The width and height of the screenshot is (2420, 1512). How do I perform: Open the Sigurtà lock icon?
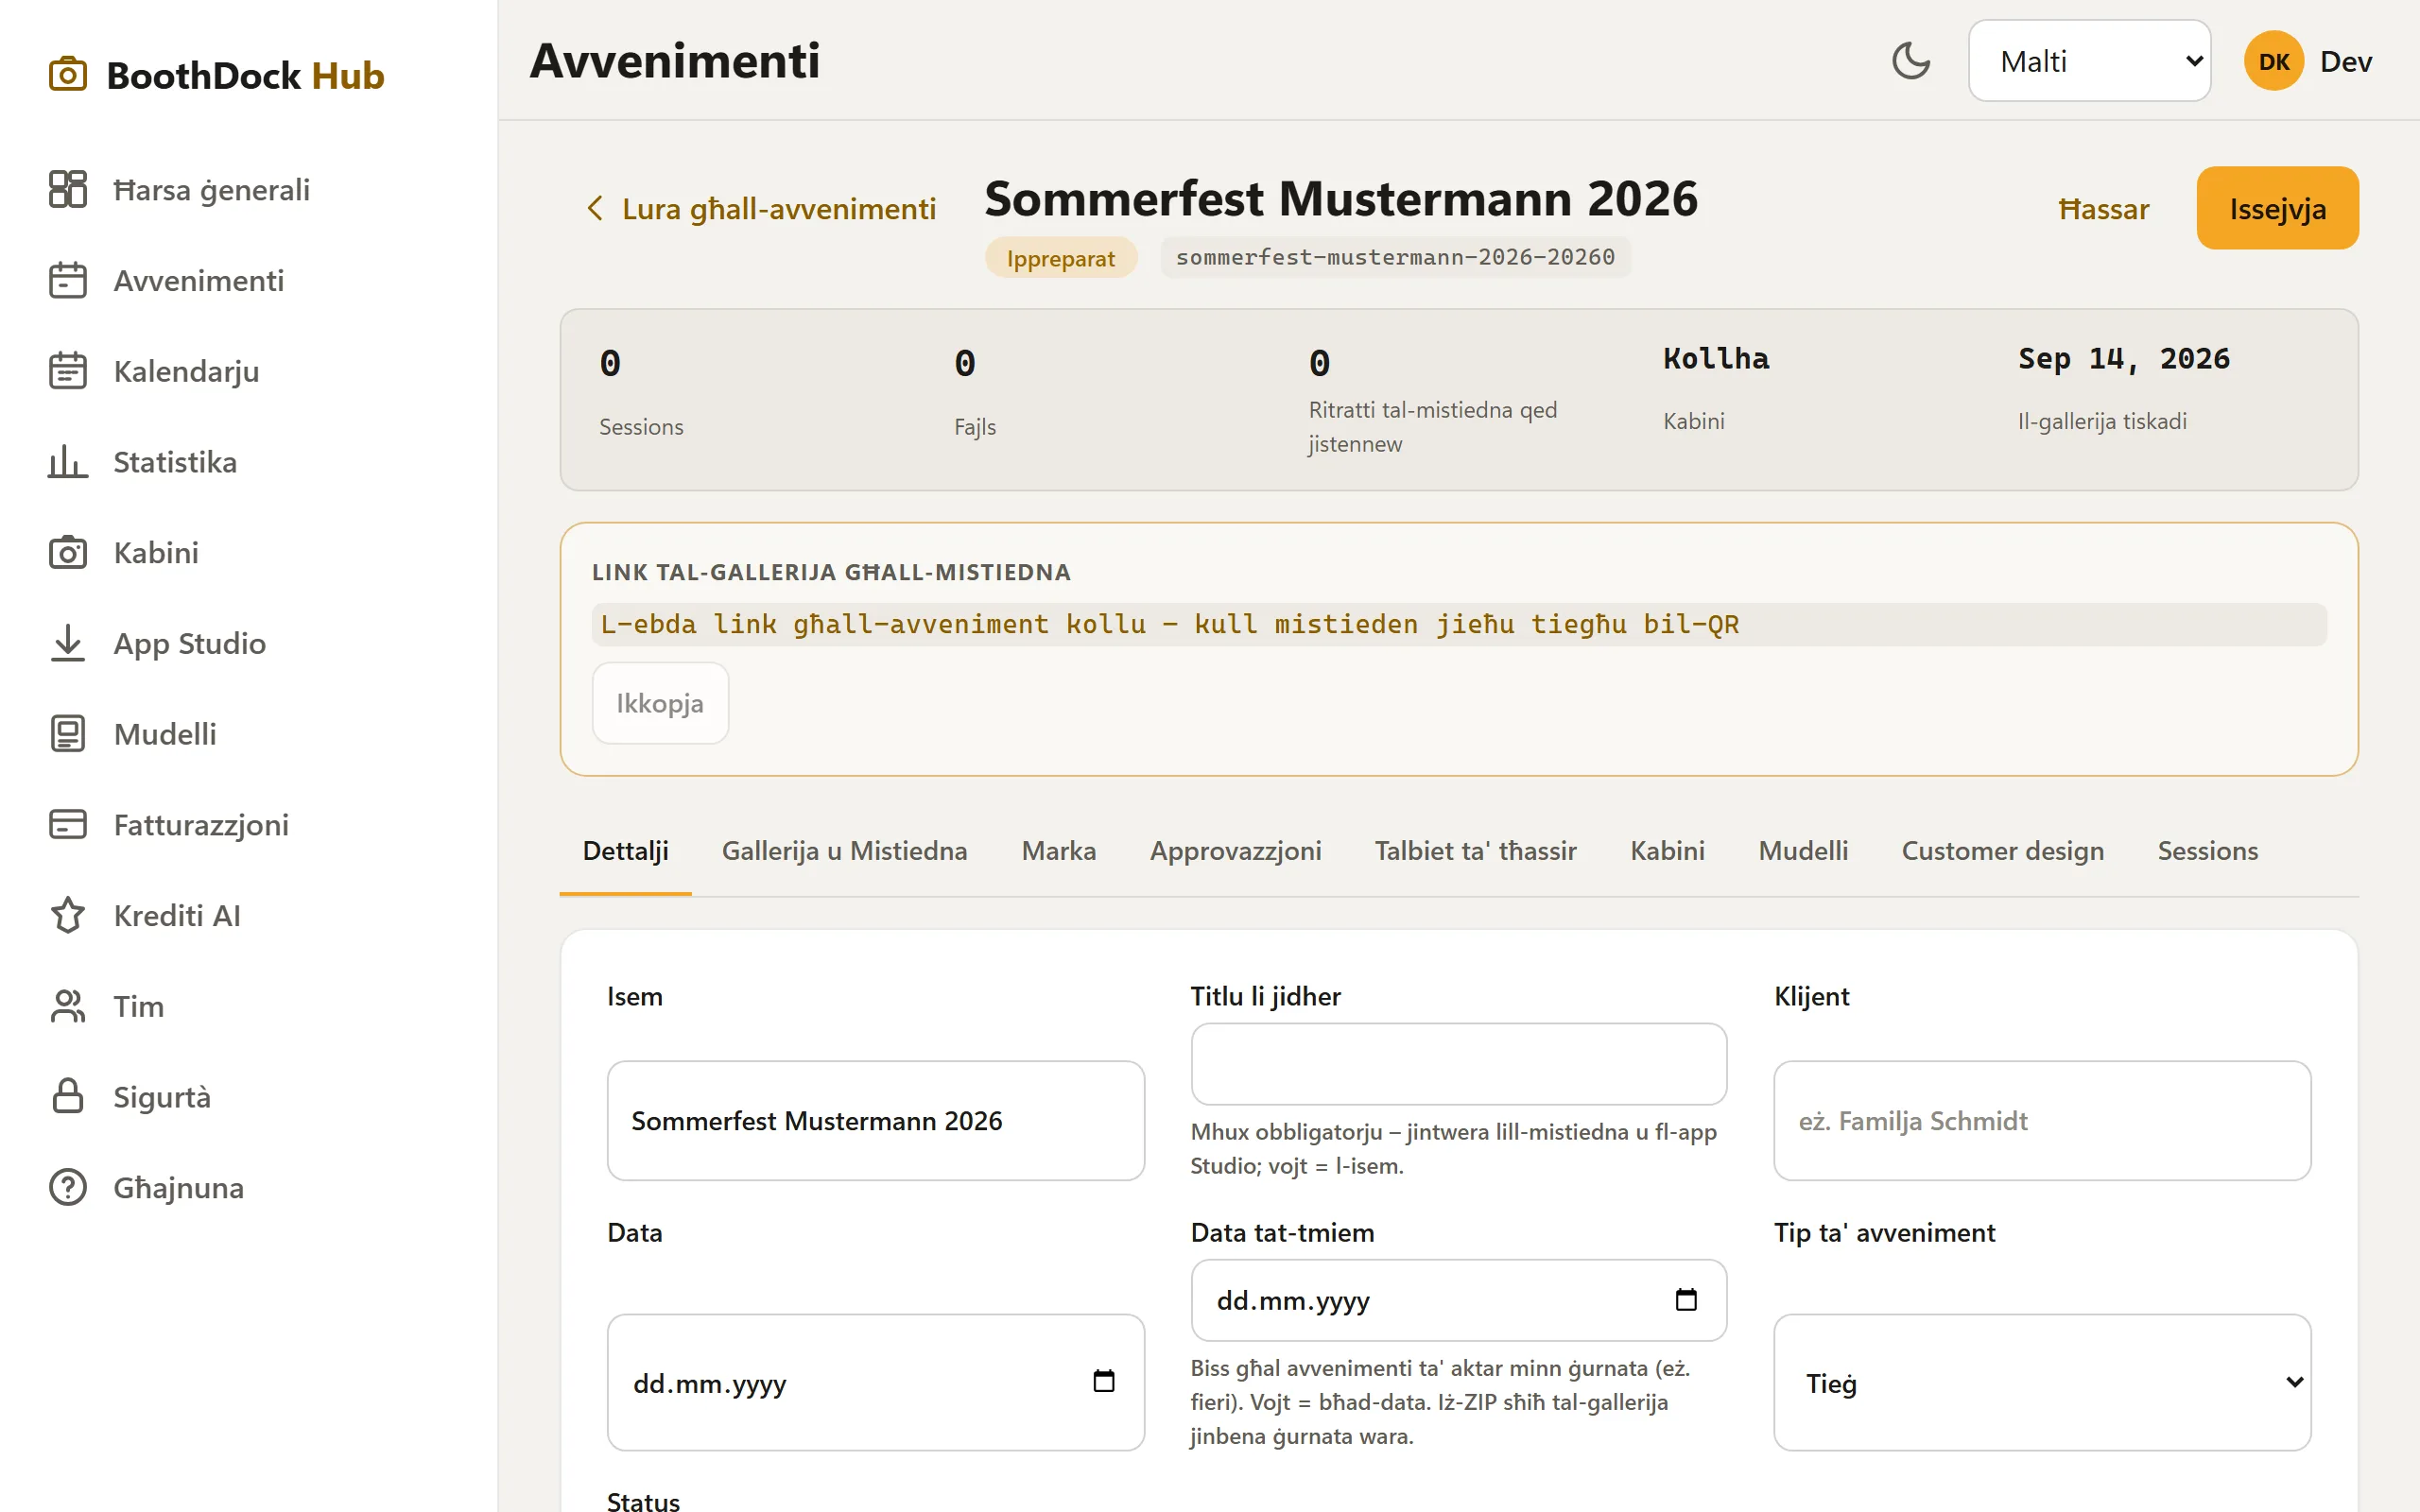coord(68,1096)
